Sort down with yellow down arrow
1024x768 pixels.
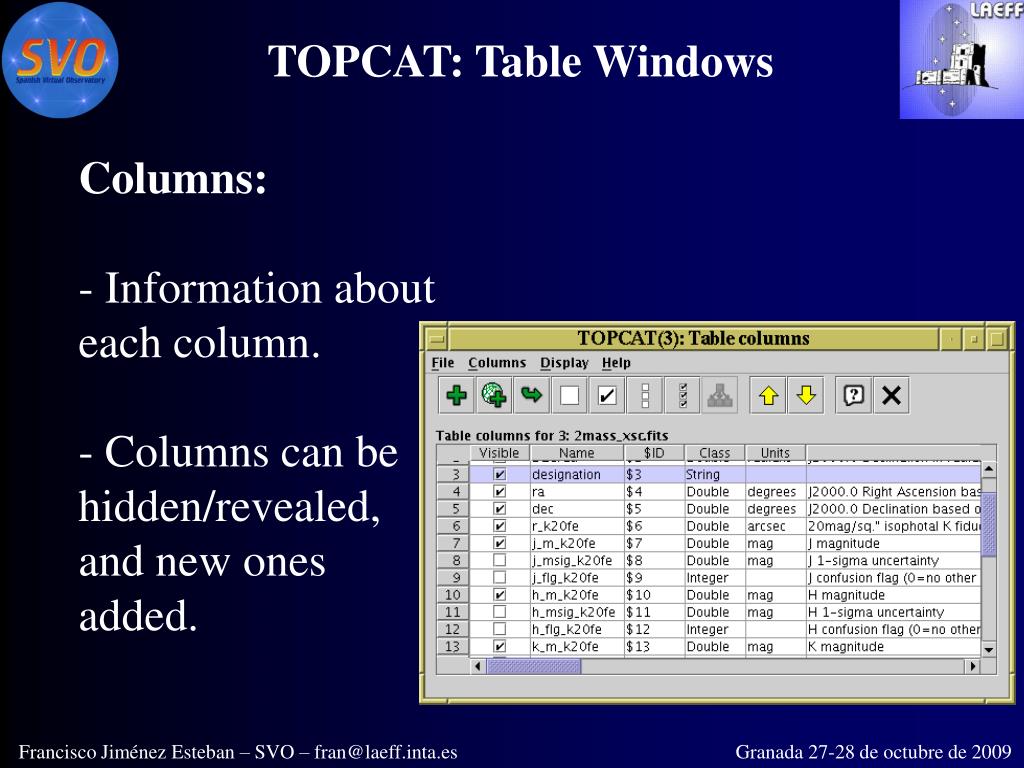coord(806,395)
